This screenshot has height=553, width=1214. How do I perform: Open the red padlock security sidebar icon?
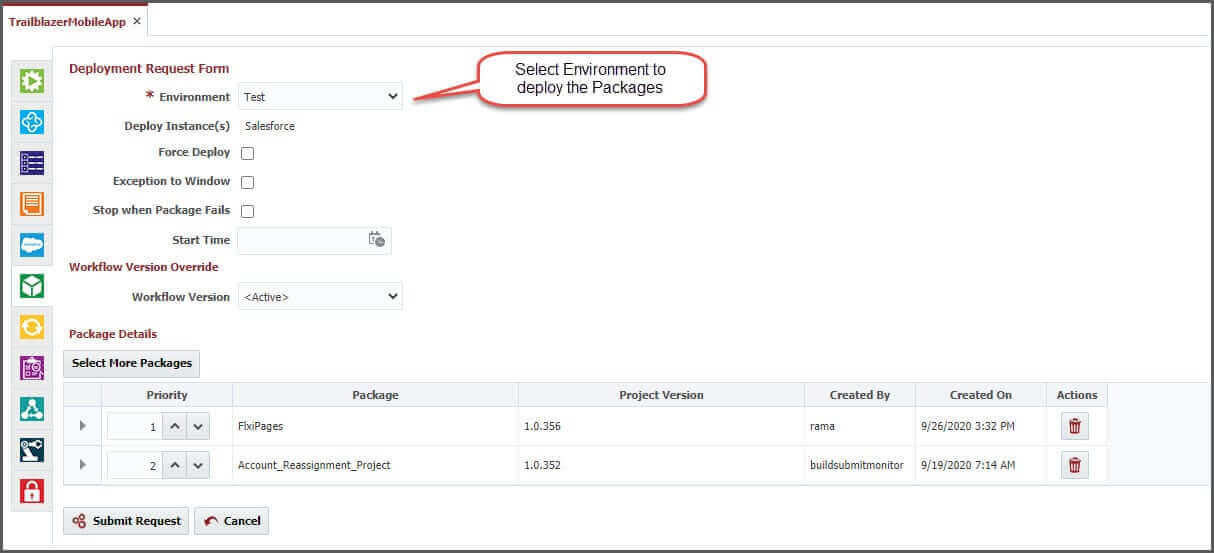(32, 491)
